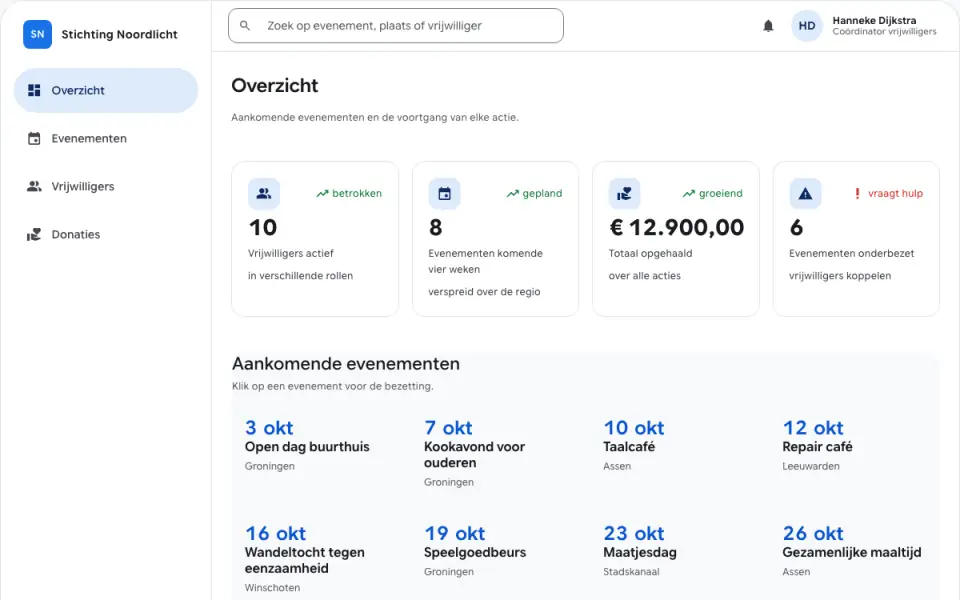Click the search magnifier icon
This screenshot has height=600, width=960.
pos(245,26)
